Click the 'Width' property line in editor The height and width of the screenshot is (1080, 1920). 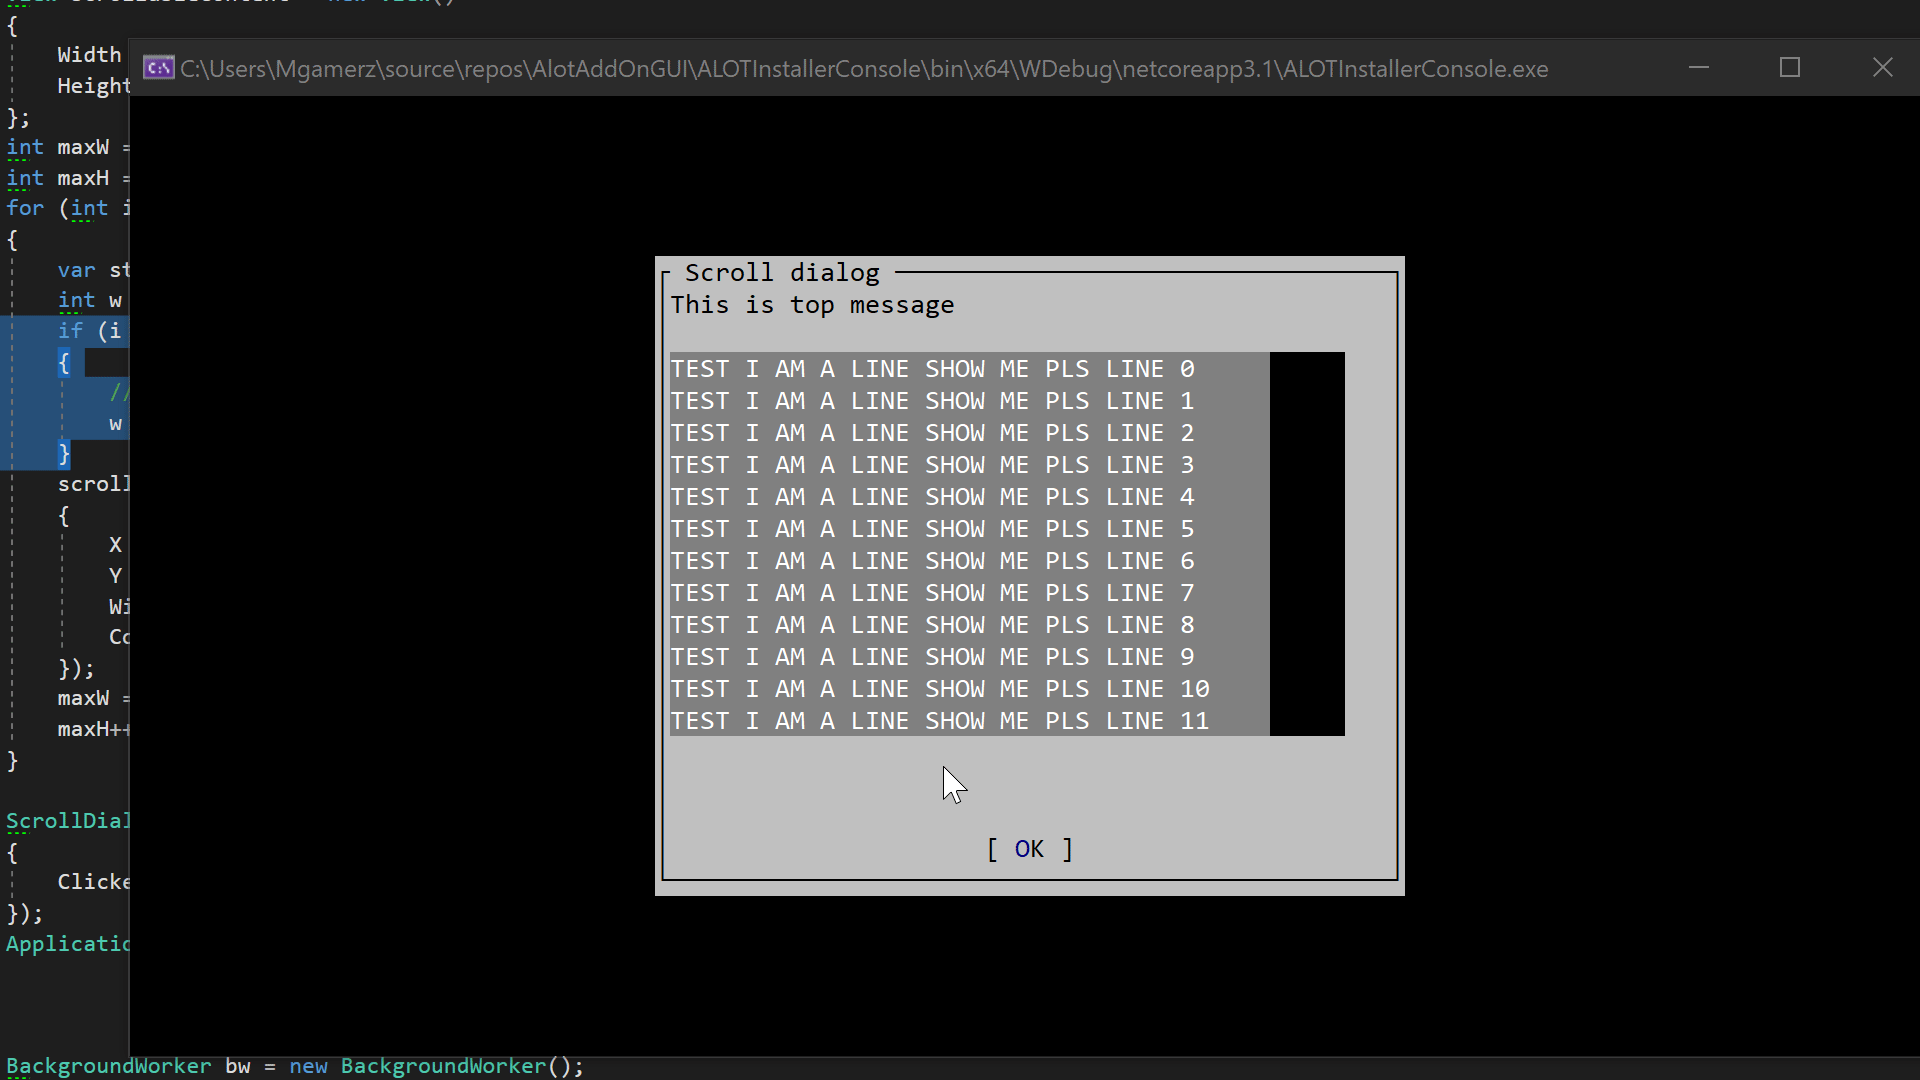89,55
